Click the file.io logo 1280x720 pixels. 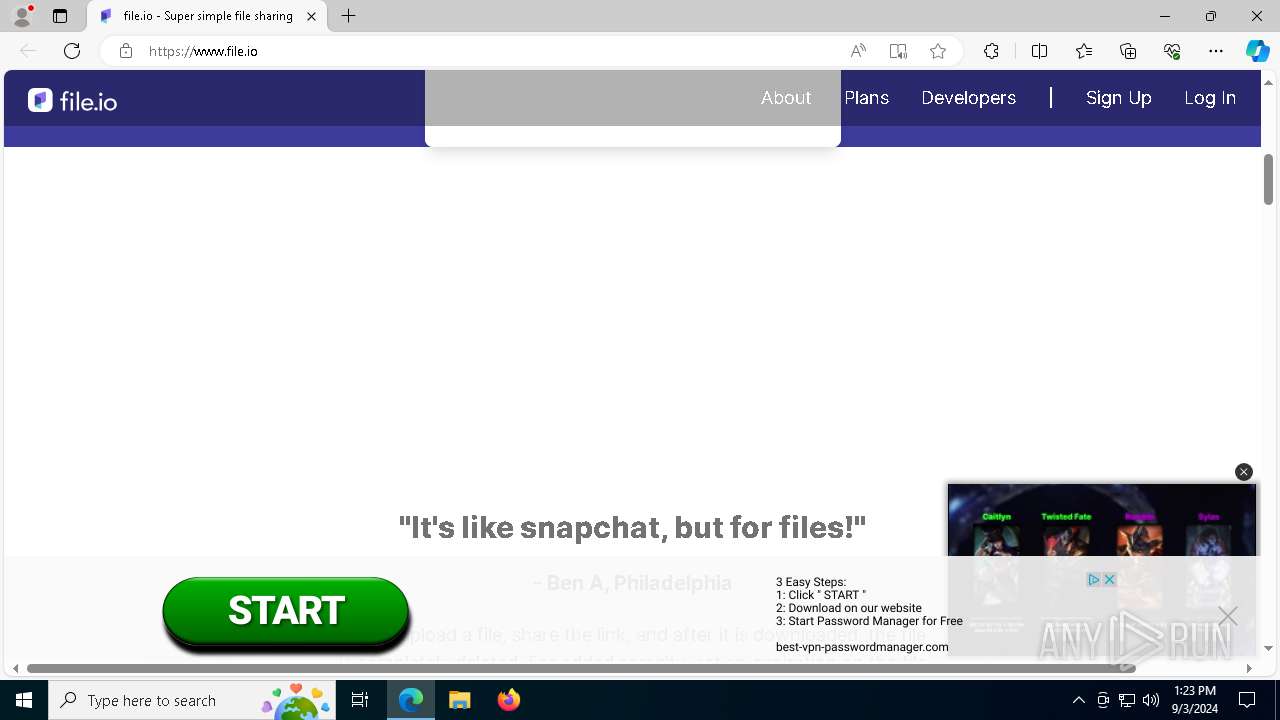coord(72,100)
